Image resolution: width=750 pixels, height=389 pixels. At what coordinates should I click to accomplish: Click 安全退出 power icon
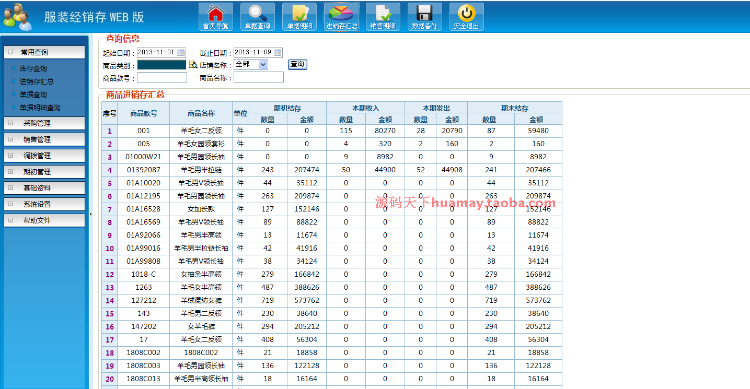click(x=466, y=17)
